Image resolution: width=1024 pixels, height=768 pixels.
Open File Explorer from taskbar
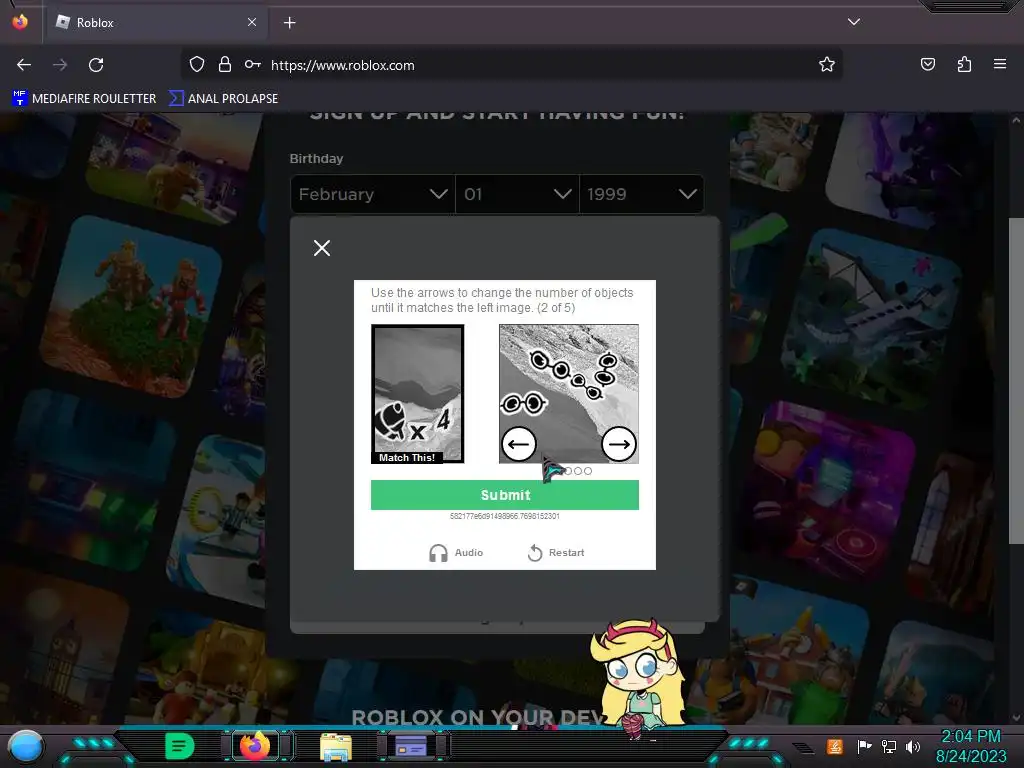[x=336, y=747]
